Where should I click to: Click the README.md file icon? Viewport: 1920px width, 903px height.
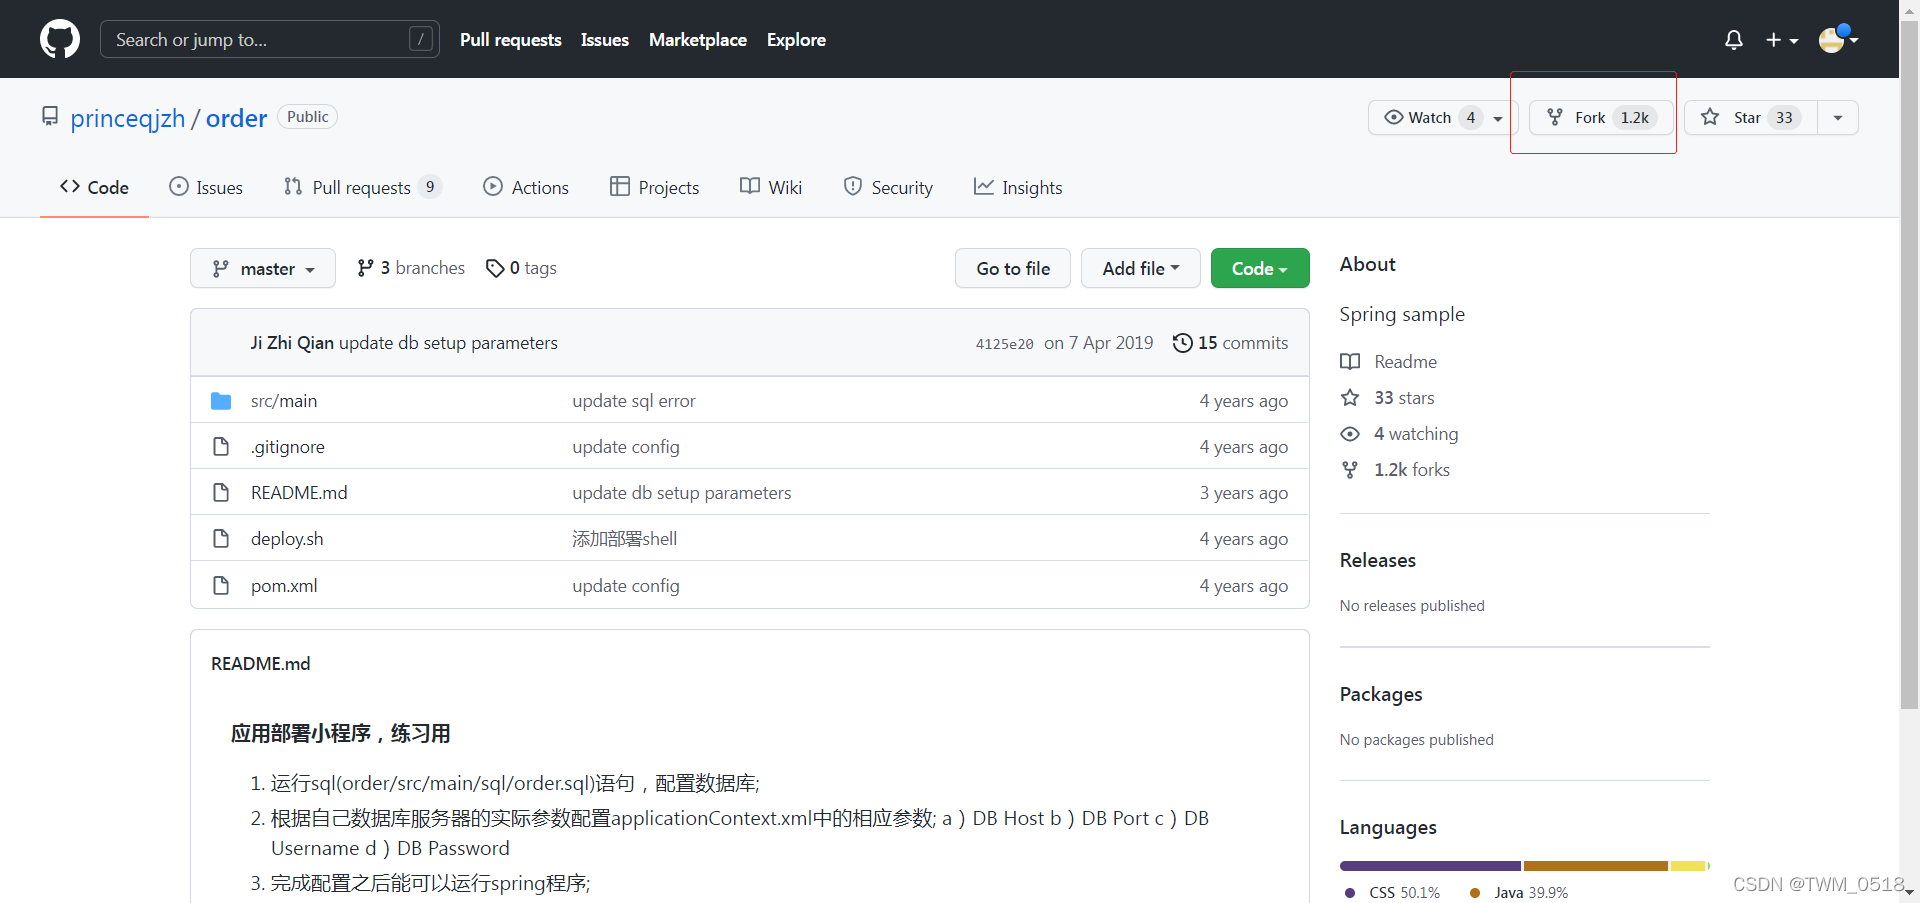pyautogui.click(x=221, y=493)
